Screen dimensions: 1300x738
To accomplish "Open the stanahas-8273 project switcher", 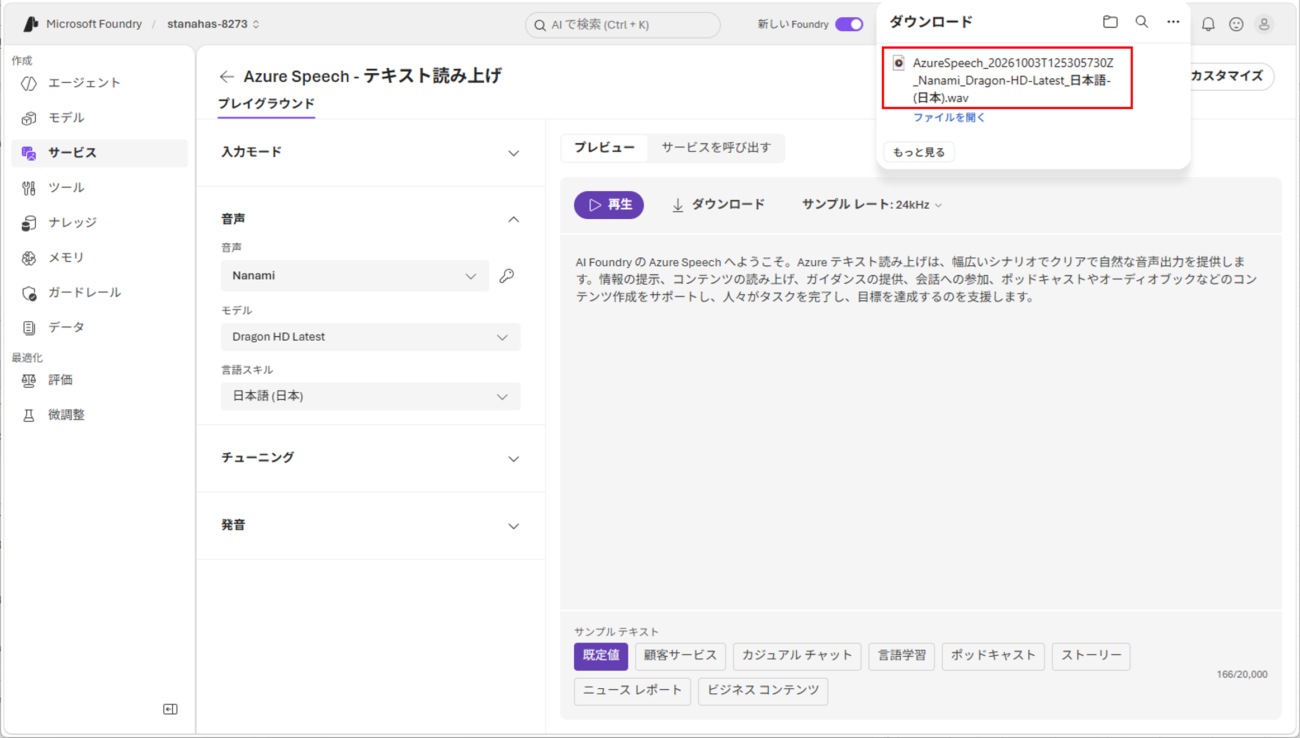I will 213,24.
